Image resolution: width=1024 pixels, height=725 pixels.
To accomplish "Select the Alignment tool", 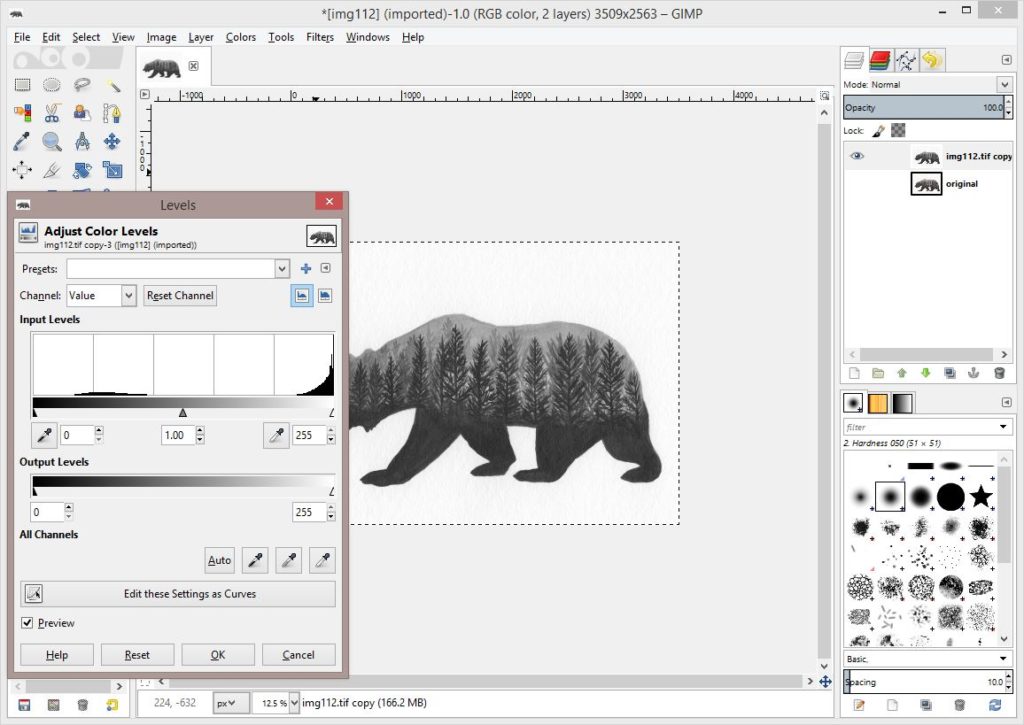I will click(x=22, y=170).
